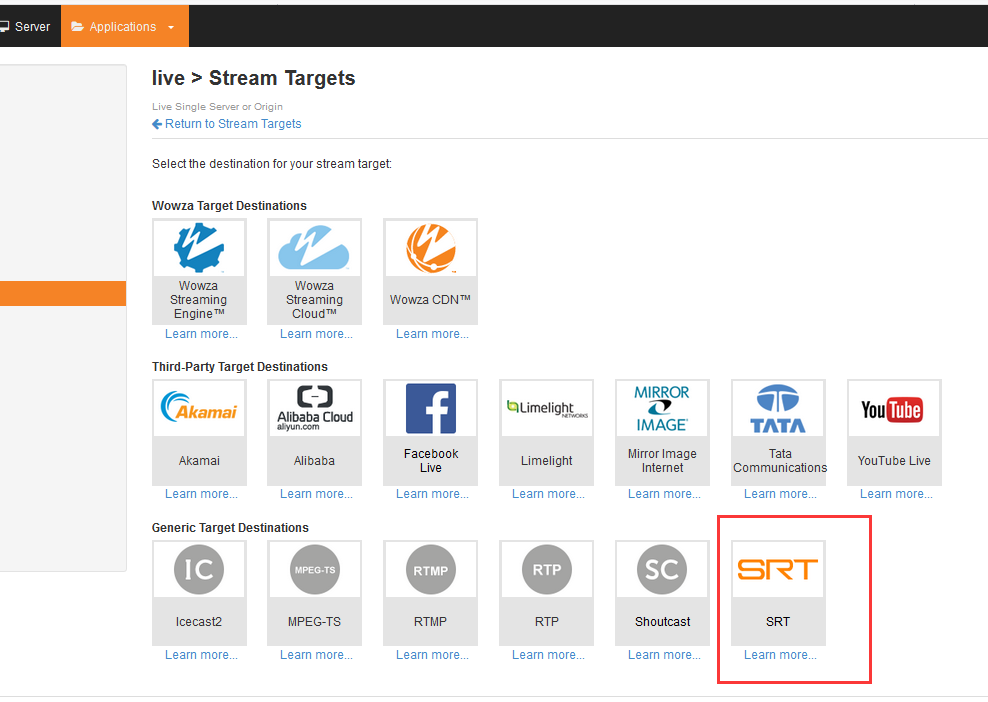988x702 pixels.
Task: Open Learn more link under Shoutcast
Action: pyautogui.click(x=664, y=655)
